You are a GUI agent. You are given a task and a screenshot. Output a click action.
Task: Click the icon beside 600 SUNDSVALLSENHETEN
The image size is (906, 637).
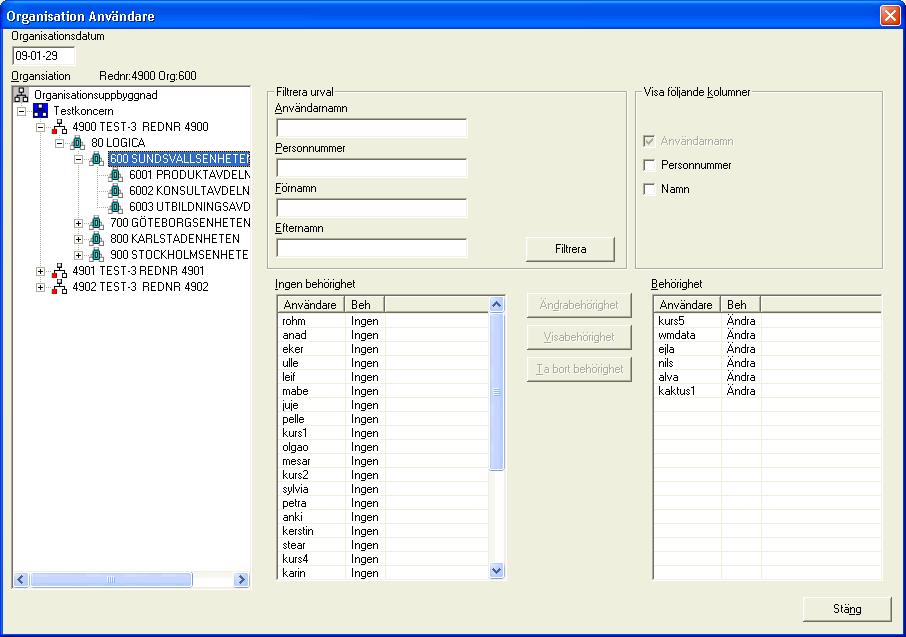click(97, 158)
